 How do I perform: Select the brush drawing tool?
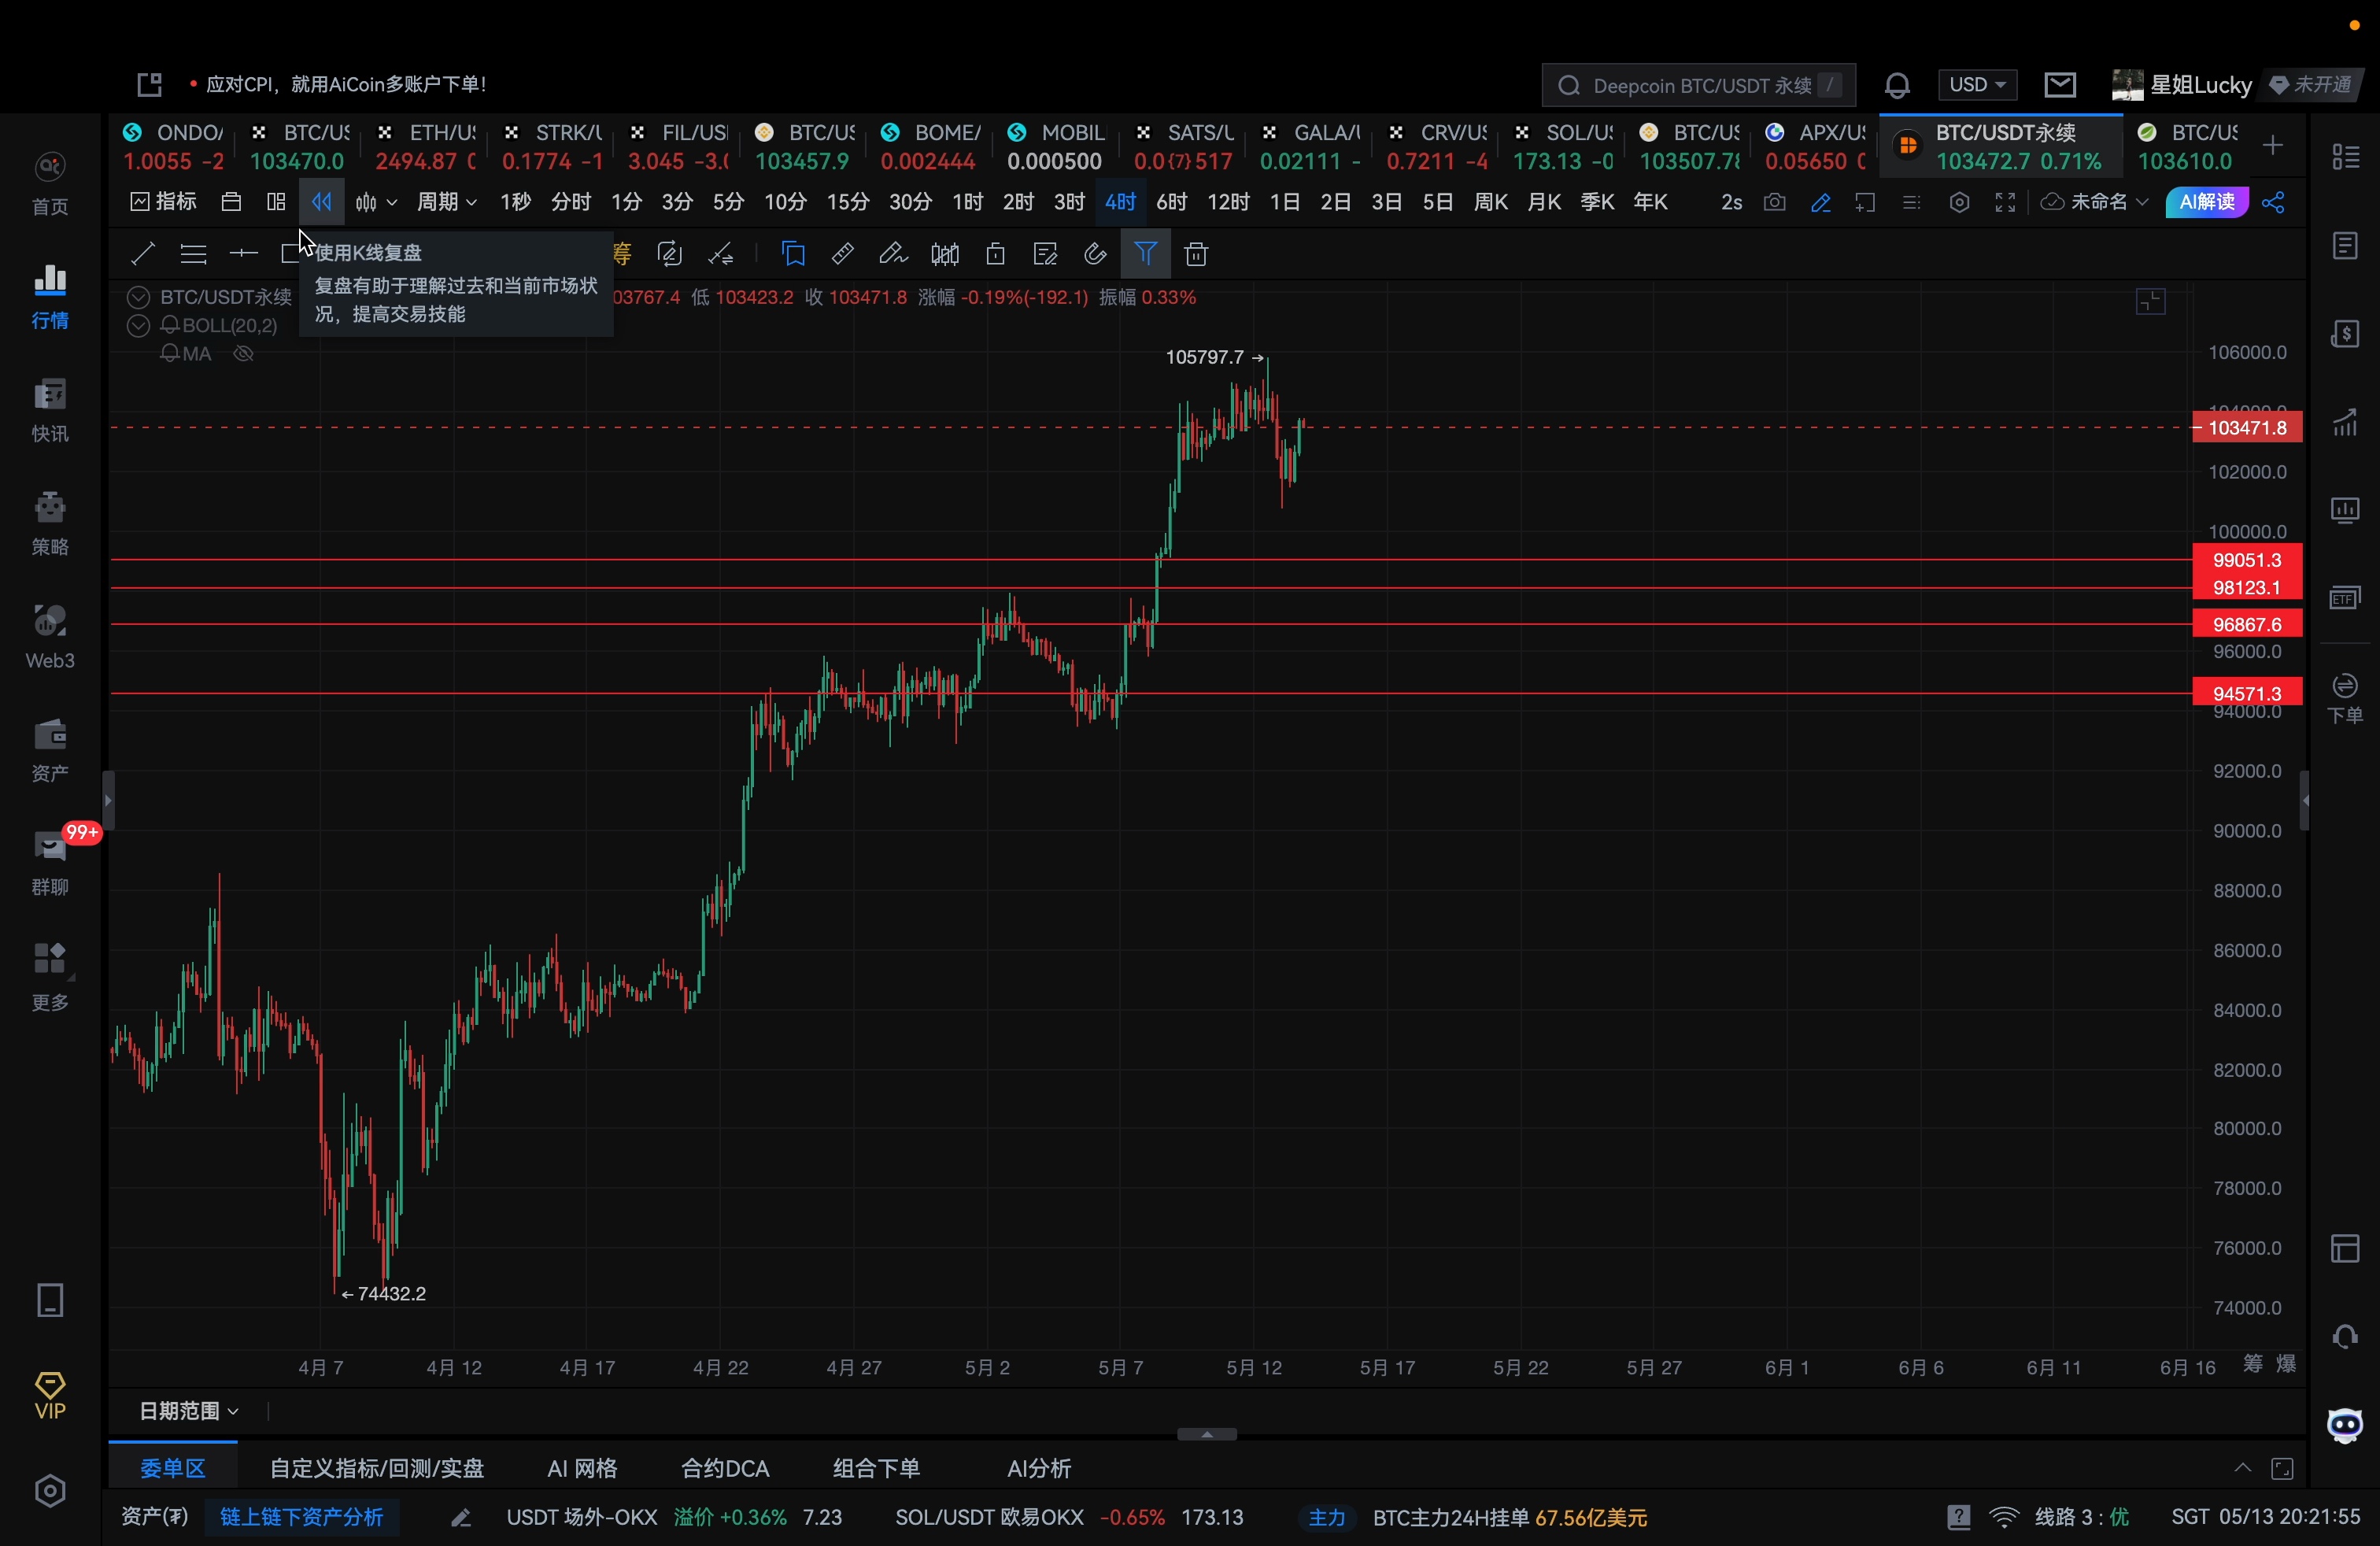892,254
